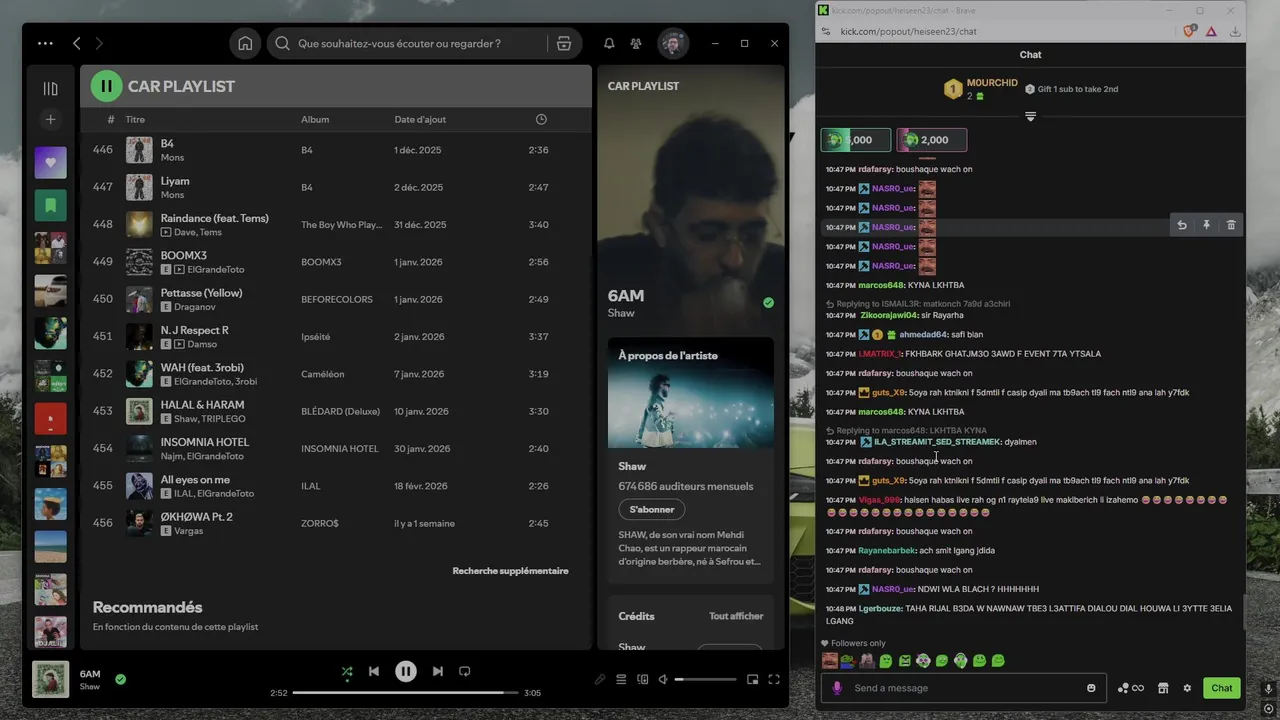Click the 6AM album art in player bar
Screen dimensions: 1280x720
[51, 679]
